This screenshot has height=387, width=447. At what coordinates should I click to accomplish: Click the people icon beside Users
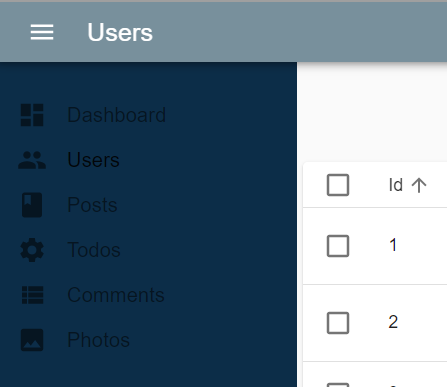(x=32, y=160)
